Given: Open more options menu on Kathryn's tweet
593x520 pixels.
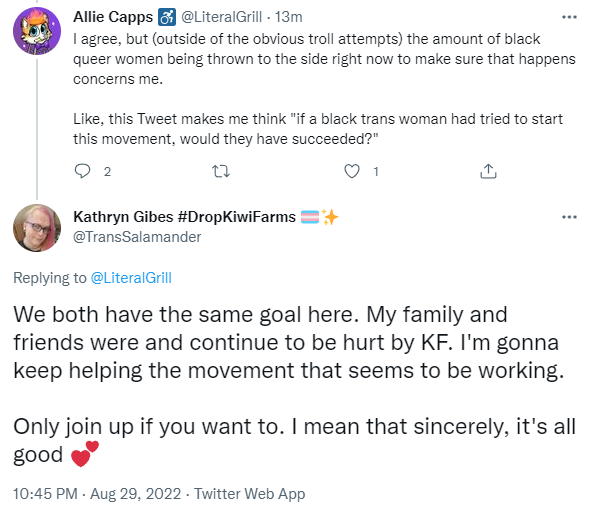Looking at the screenshot, I should point(569,217).
